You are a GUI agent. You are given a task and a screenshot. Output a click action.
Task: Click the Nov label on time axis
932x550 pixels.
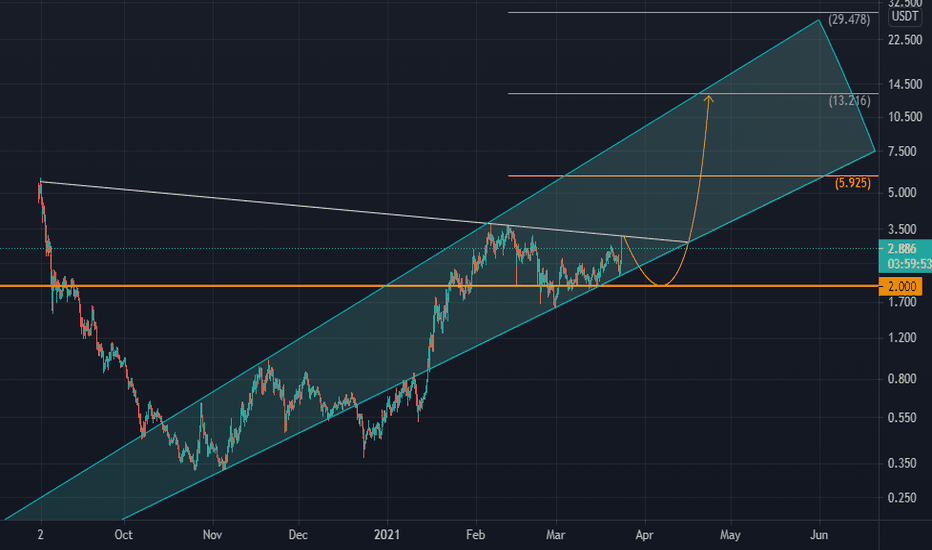[x=212, y=535]
